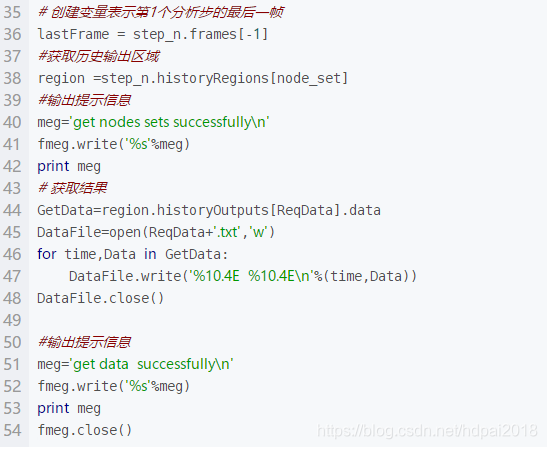Screen dimensions: 547x449
Task: Click the lastFrame variable on line 36
Action: [73, 34]
